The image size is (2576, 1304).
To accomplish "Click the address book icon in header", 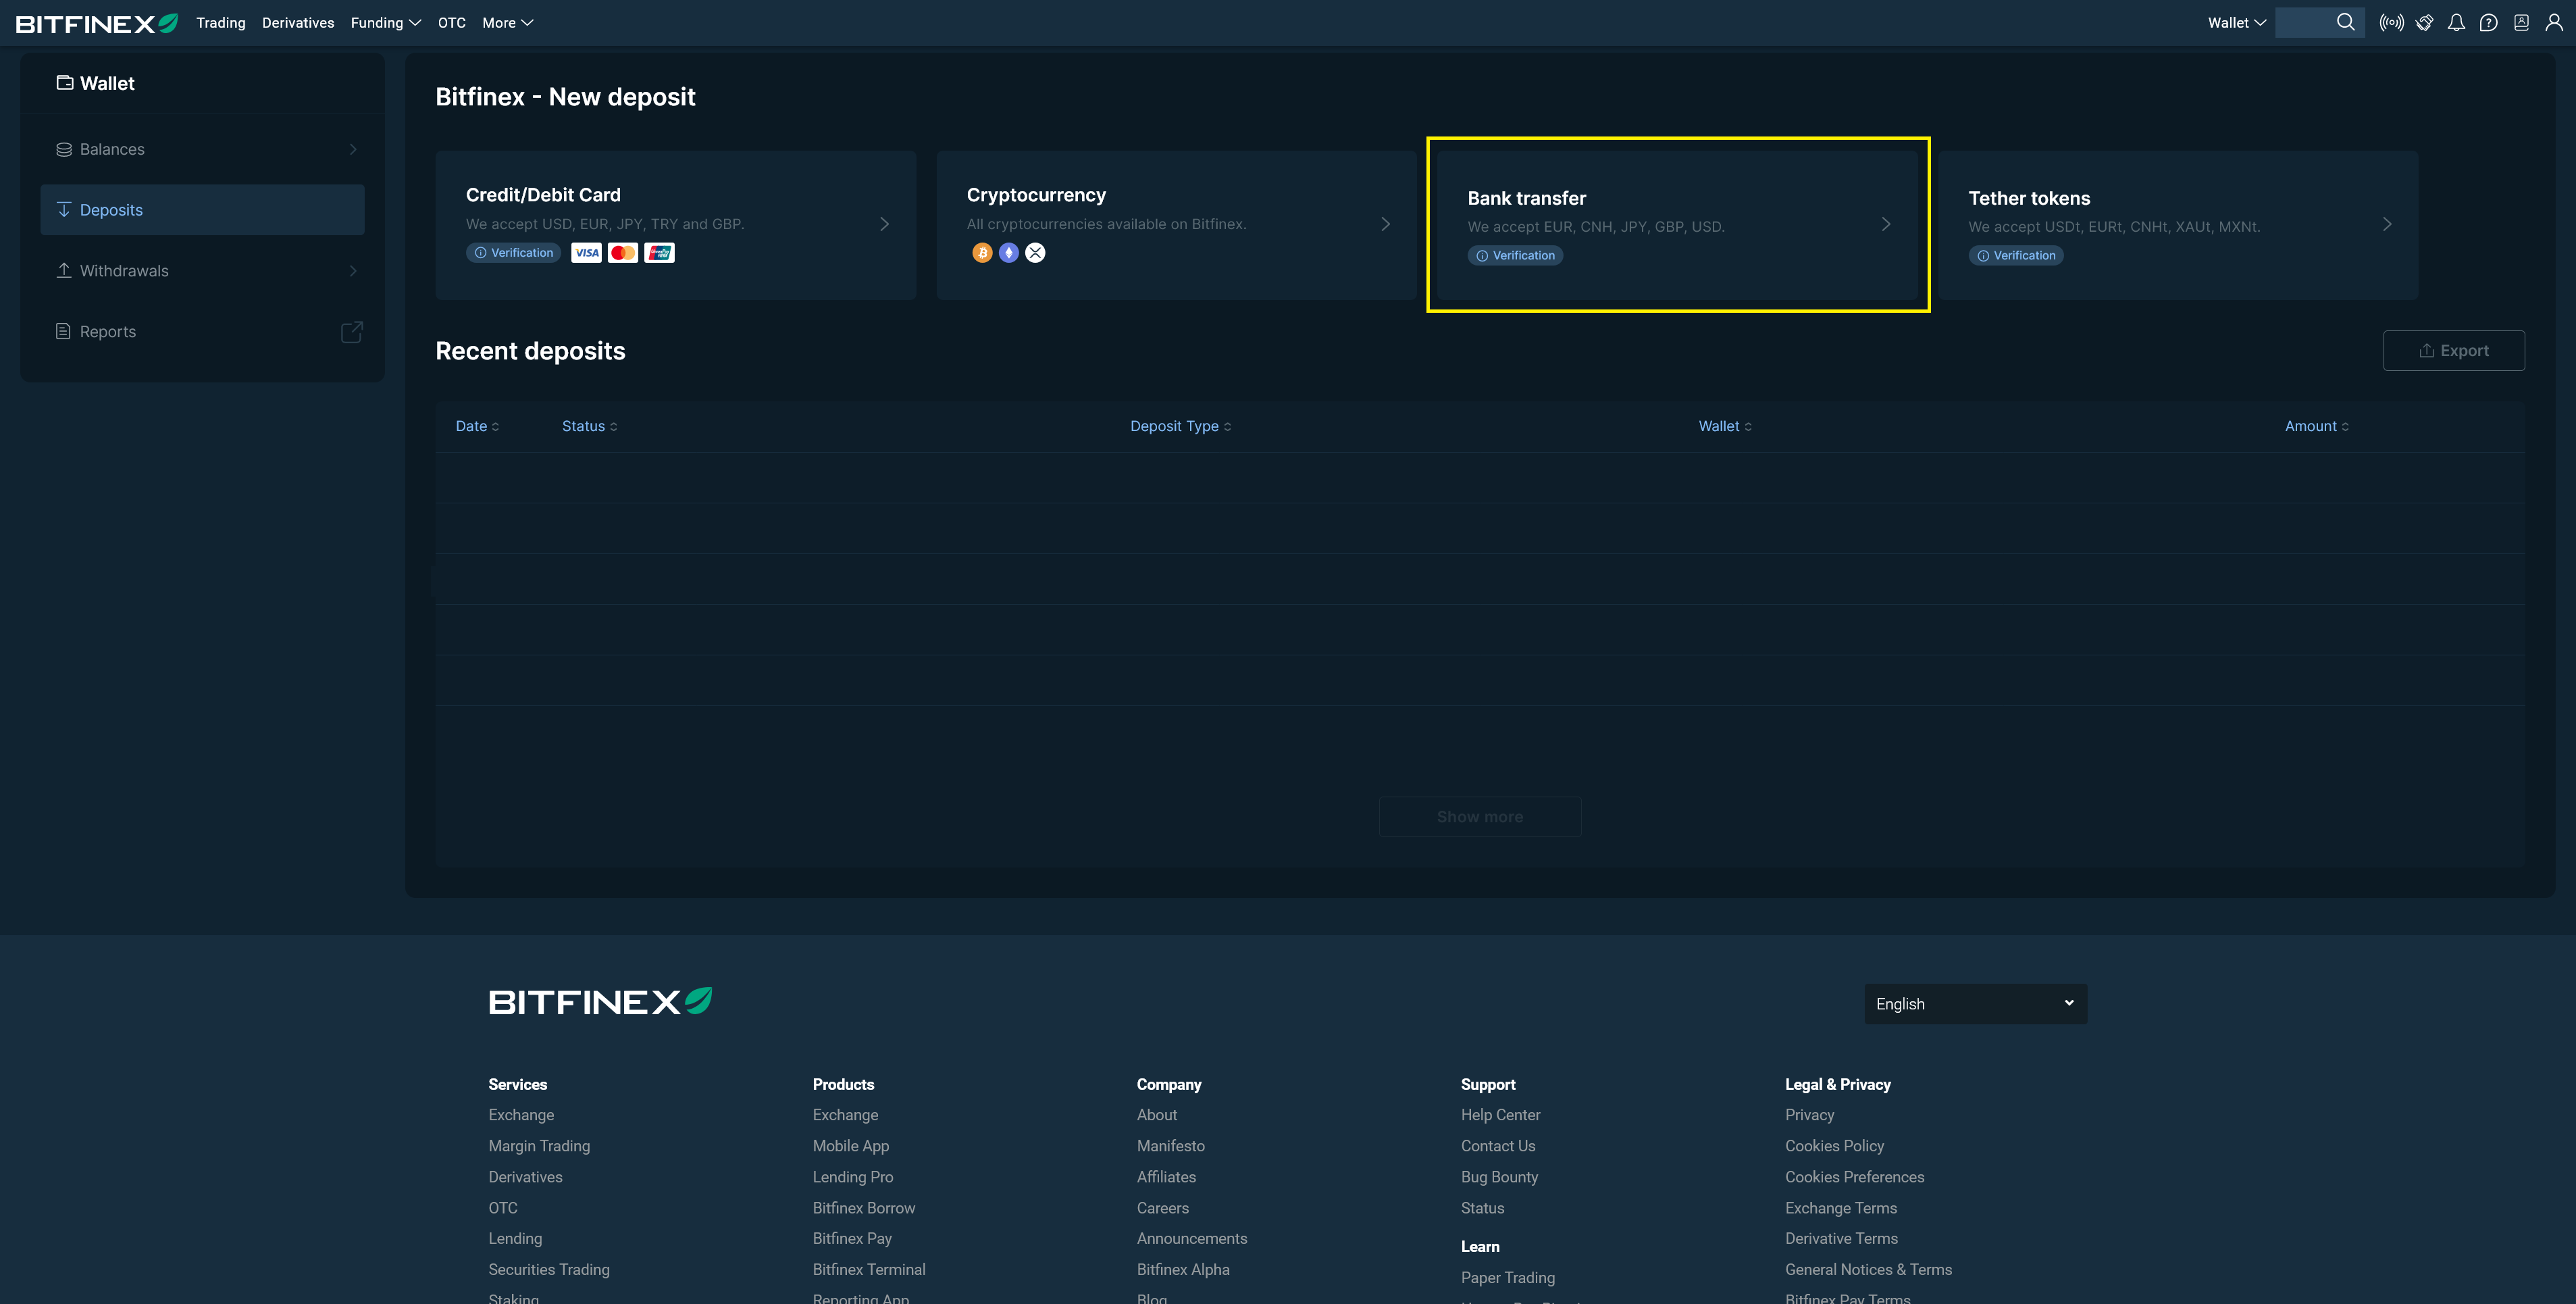I will tap(2521, 23).
